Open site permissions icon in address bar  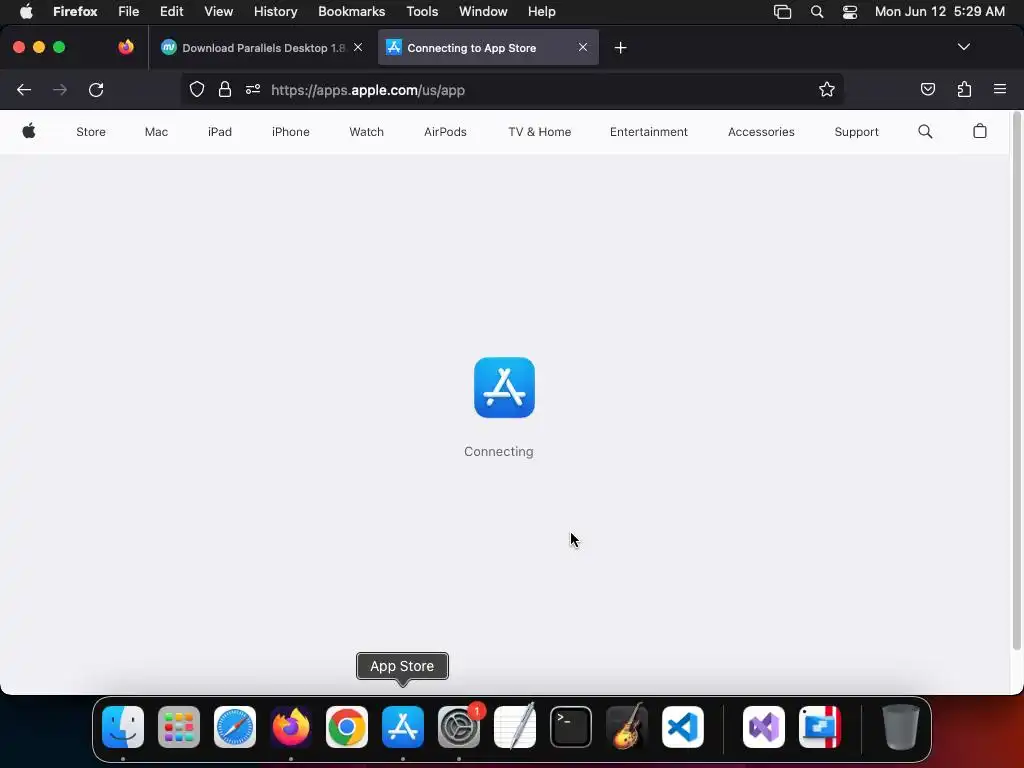[253, 89]
